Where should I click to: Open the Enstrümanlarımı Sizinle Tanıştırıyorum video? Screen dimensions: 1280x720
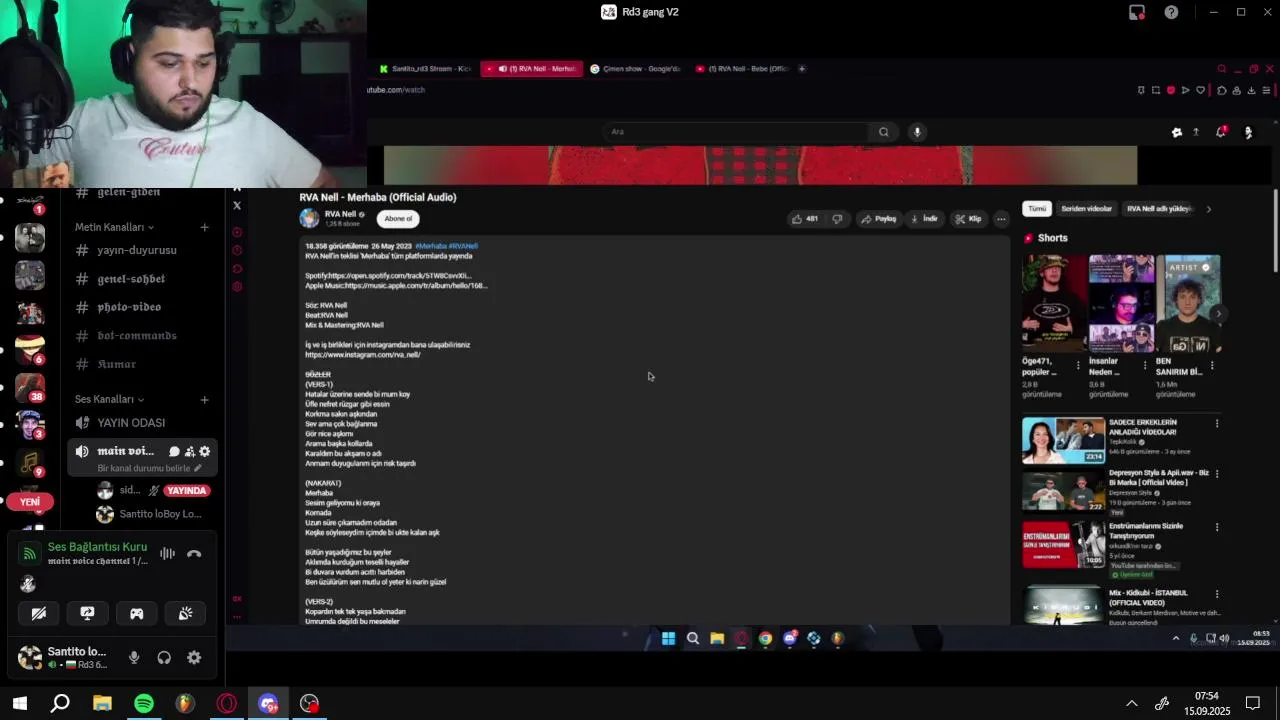[1063, 544]
